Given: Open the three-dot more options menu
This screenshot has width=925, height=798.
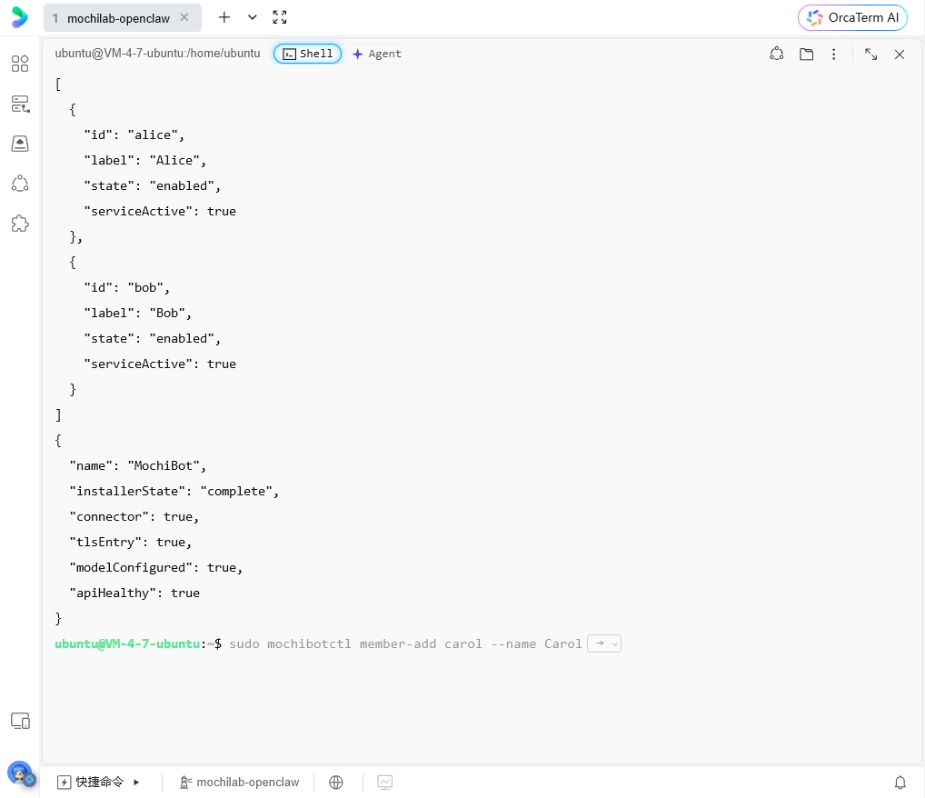Looking at the screenshot, I should pyautogui.click(x=834, y=54).
